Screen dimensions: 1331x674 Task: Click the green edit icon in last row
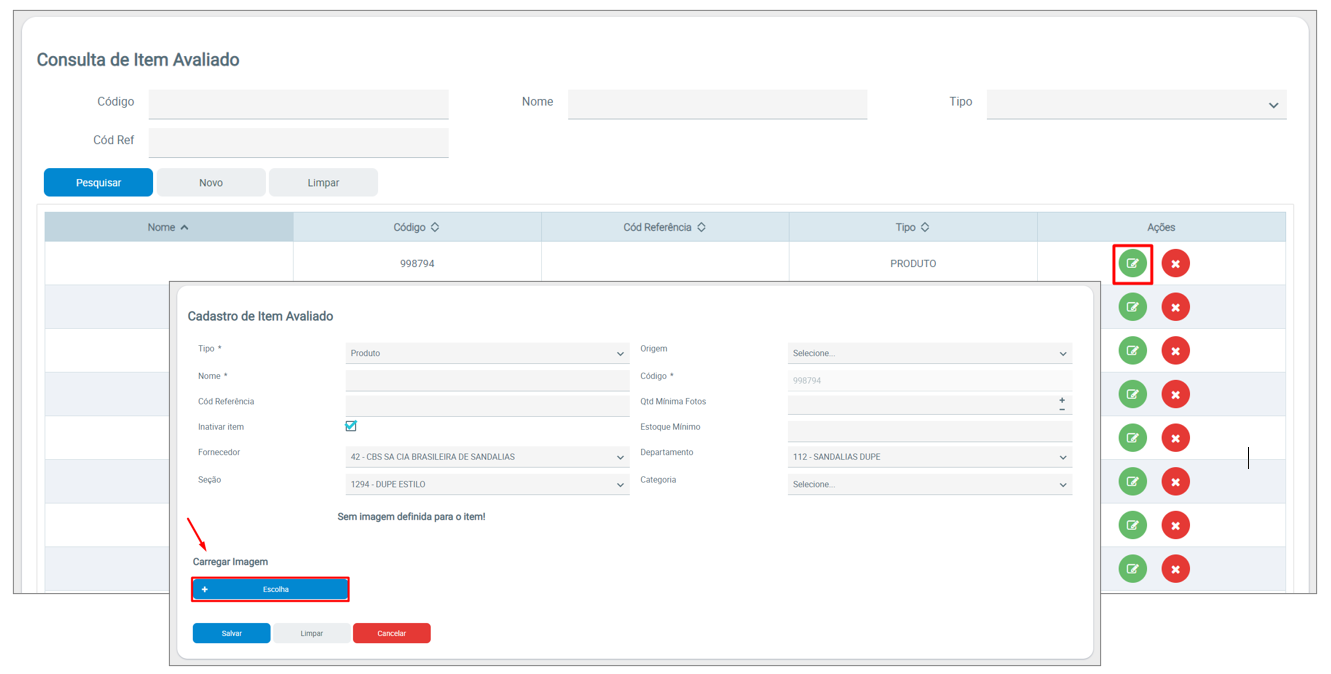point(1132,568)
